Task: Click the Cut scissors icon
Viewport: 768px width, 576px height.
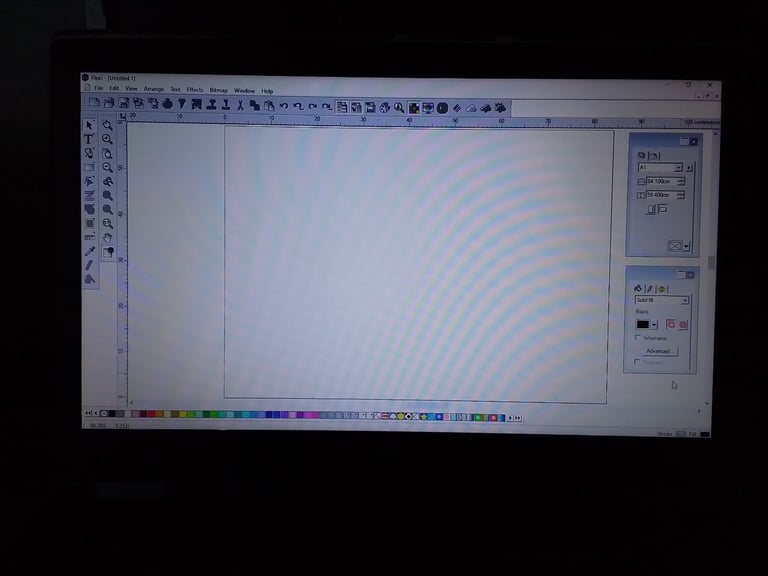Action: pos(240,105)
